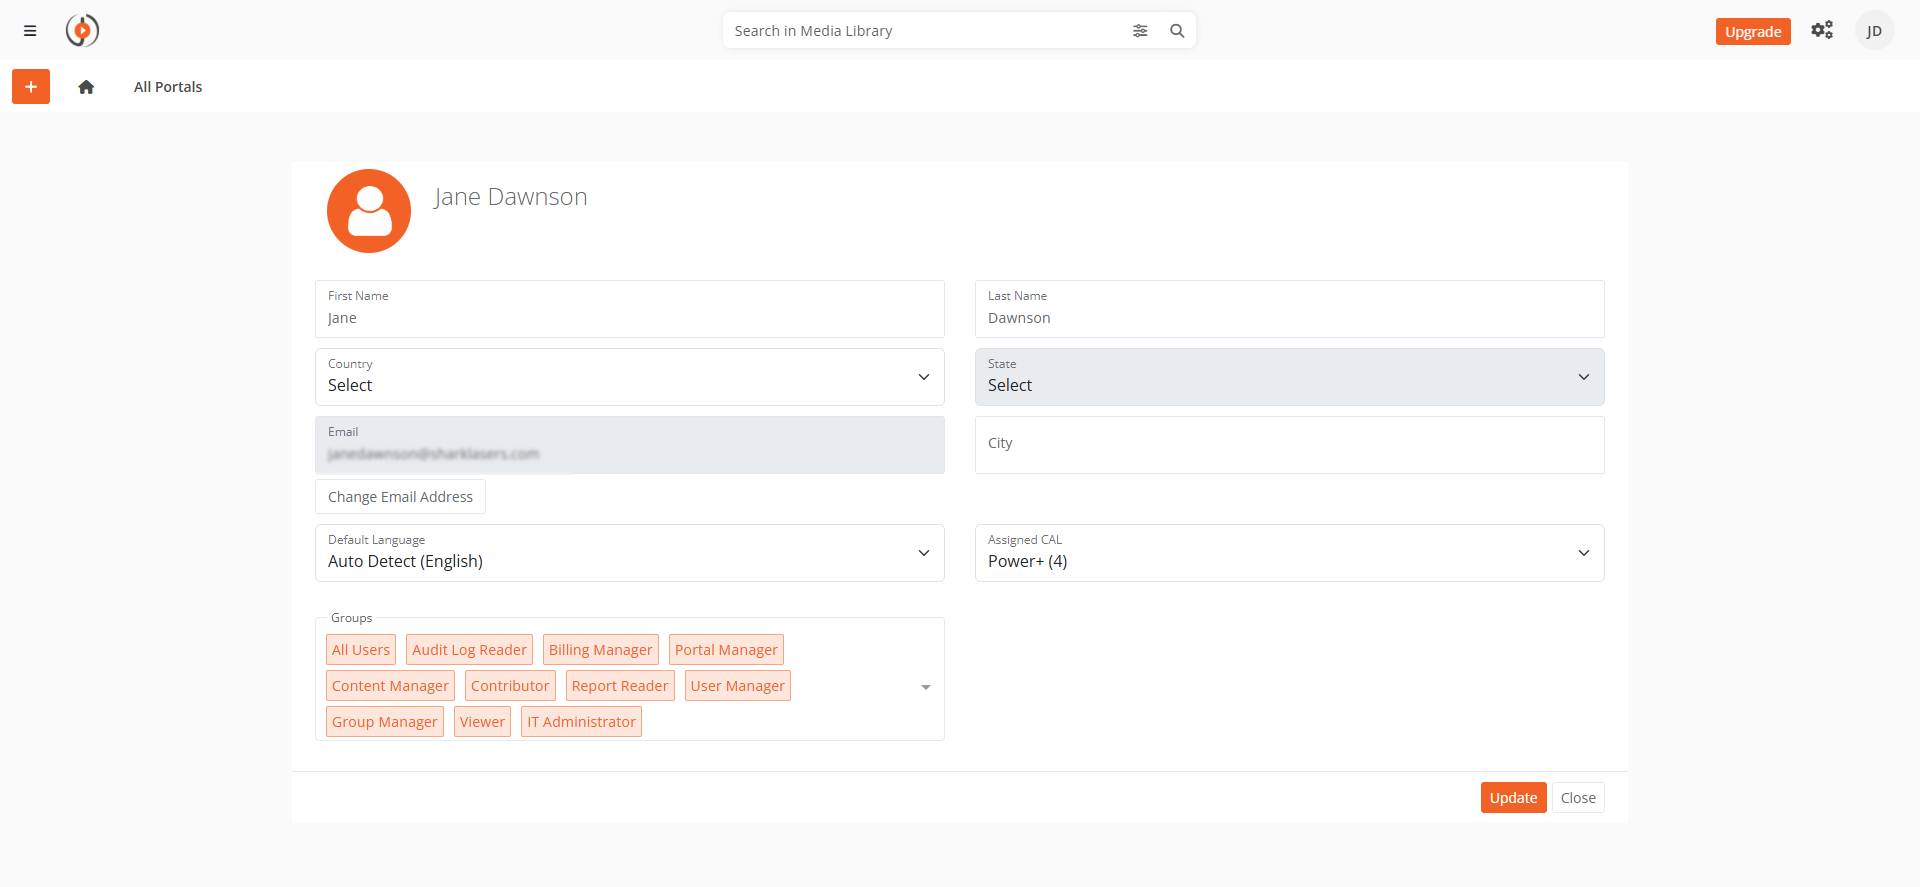Click the VIDIZMO logo icon
The width and height of the screenshot is (1920, 887).
pos(82,31)
